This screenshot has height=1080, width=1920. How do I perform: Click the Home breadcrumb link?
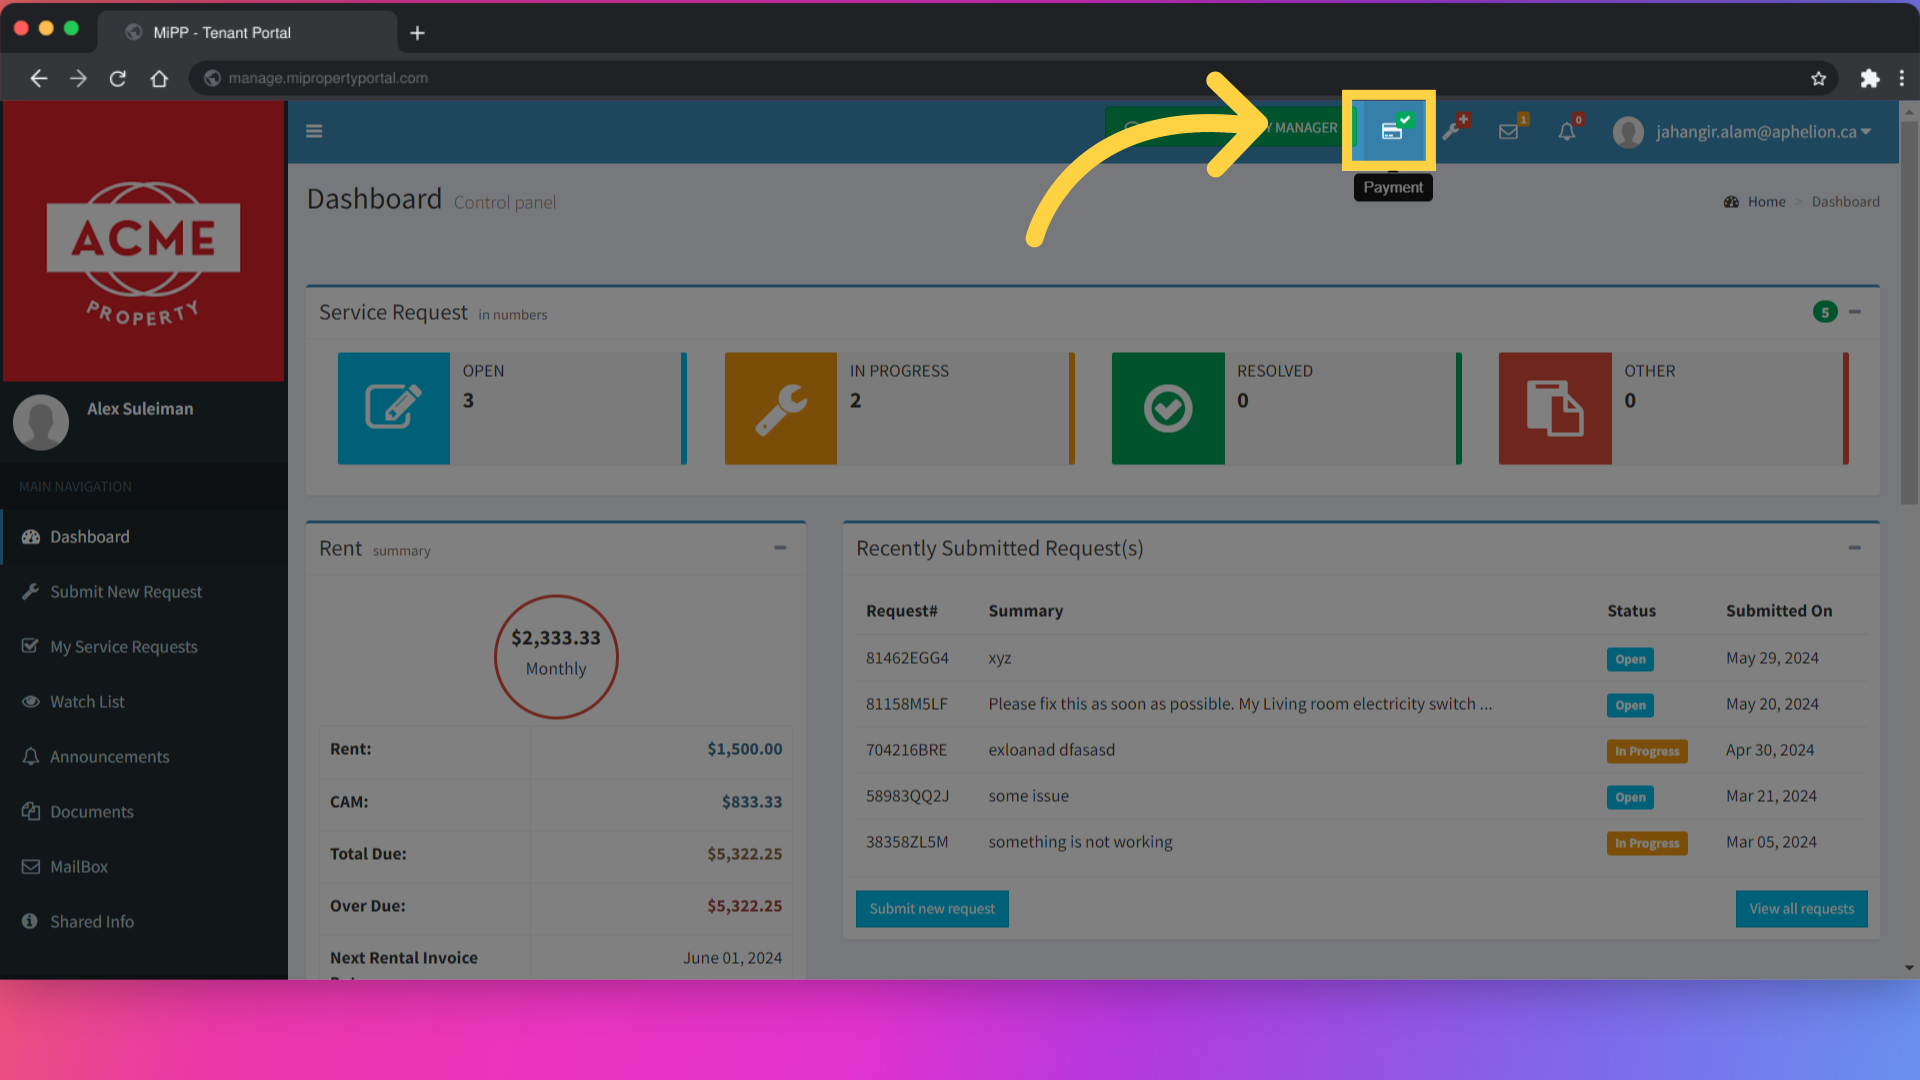pos(1766,202)
